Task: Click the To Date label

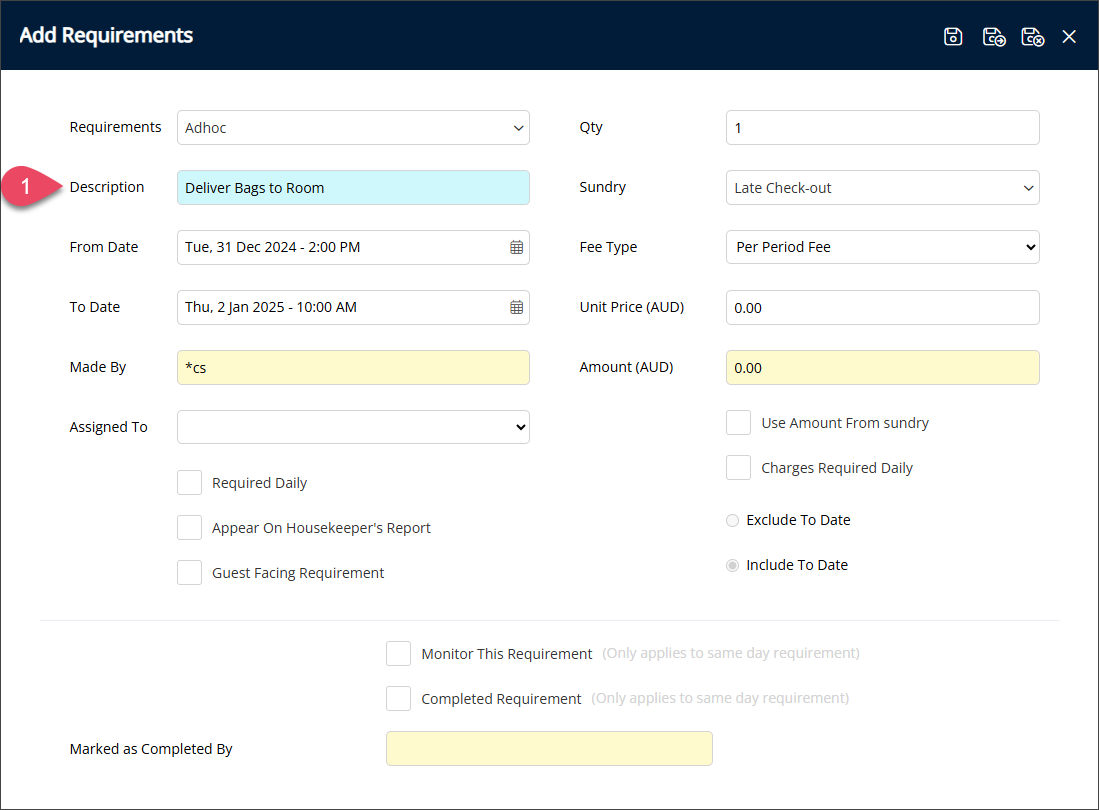Action: click(95, 307)
